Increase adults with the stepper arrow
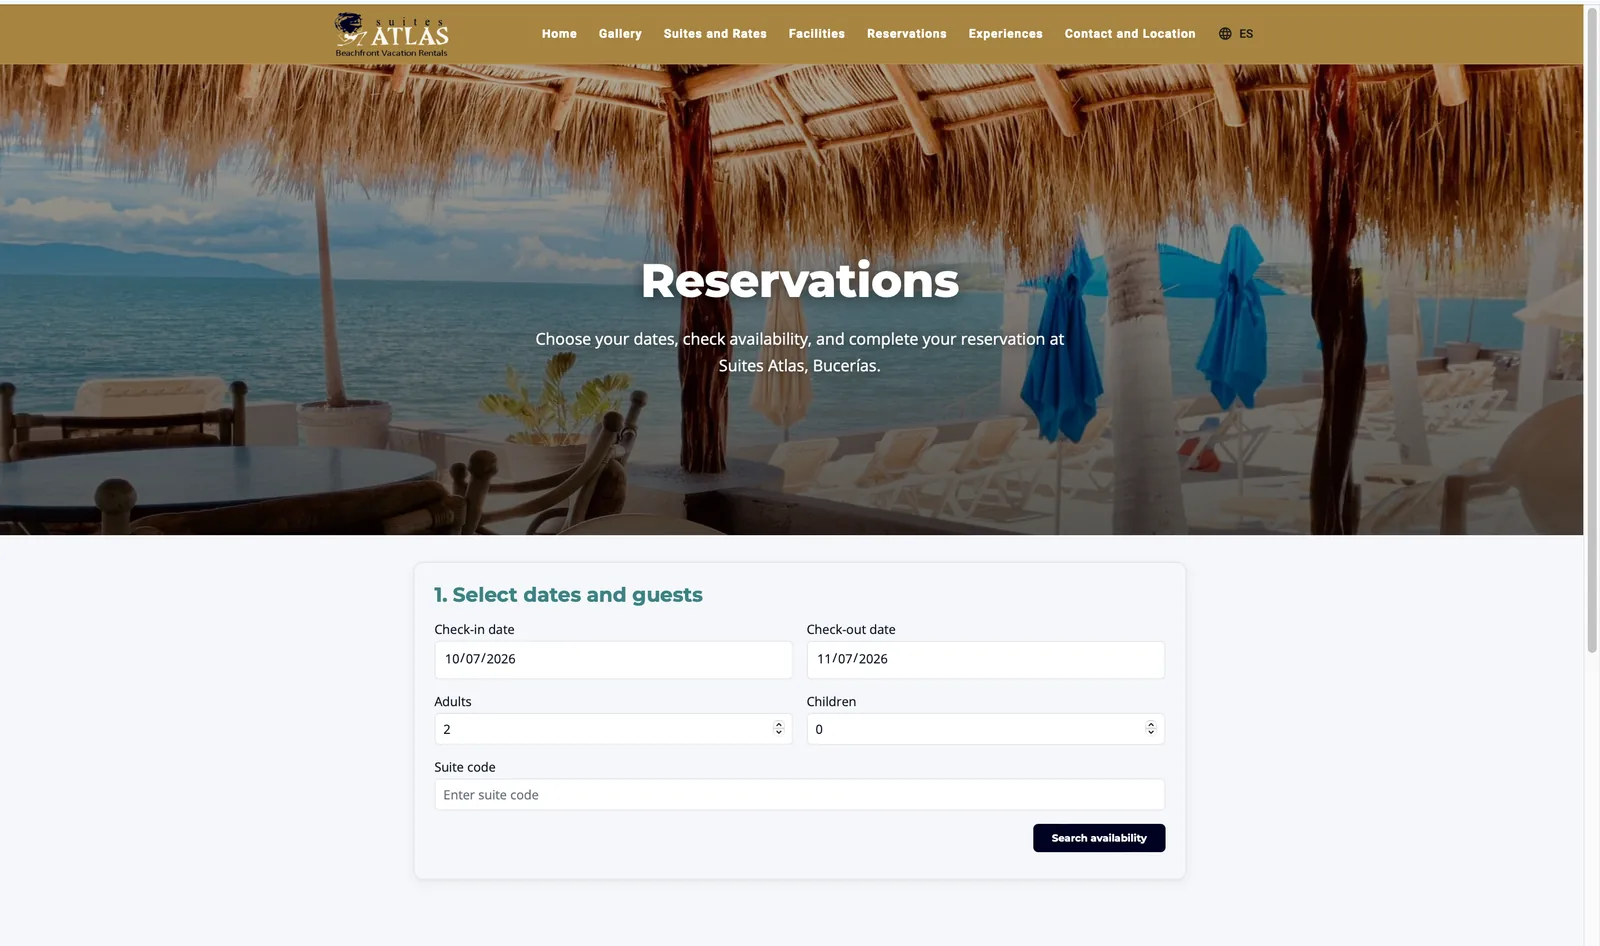This screenshot has height=946, width=1600. point(779,725)
